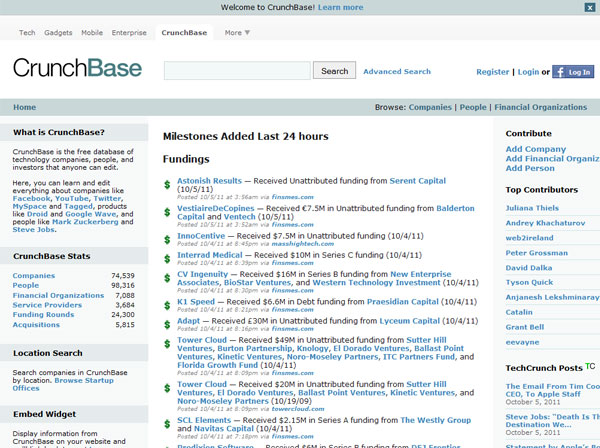This screenshot has height=448, width=600.
Task: Click the dollar icon beside Tower Cloud $20M
Action: pos(167,388)
